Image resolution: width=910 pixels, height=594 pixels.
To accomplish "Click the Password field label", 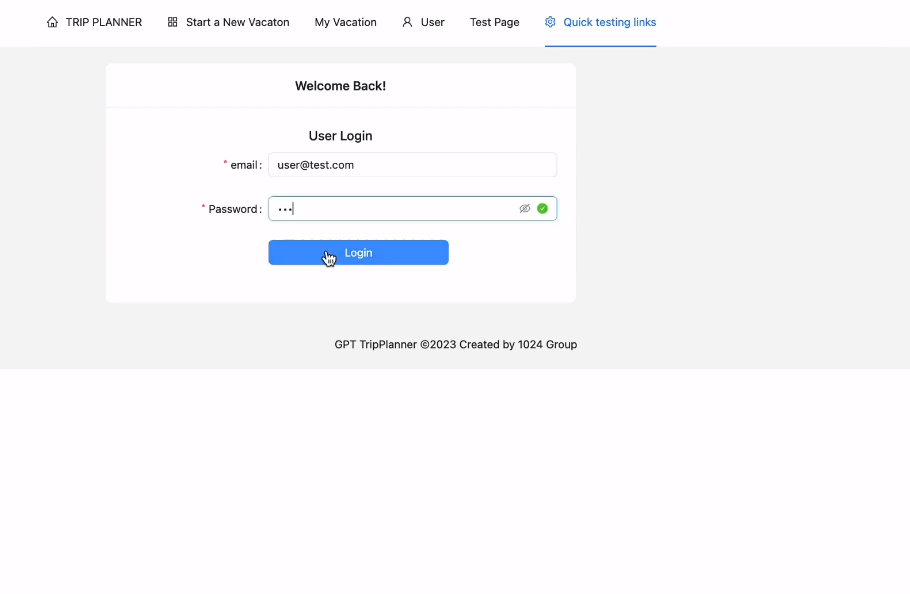I will point(233,209).
